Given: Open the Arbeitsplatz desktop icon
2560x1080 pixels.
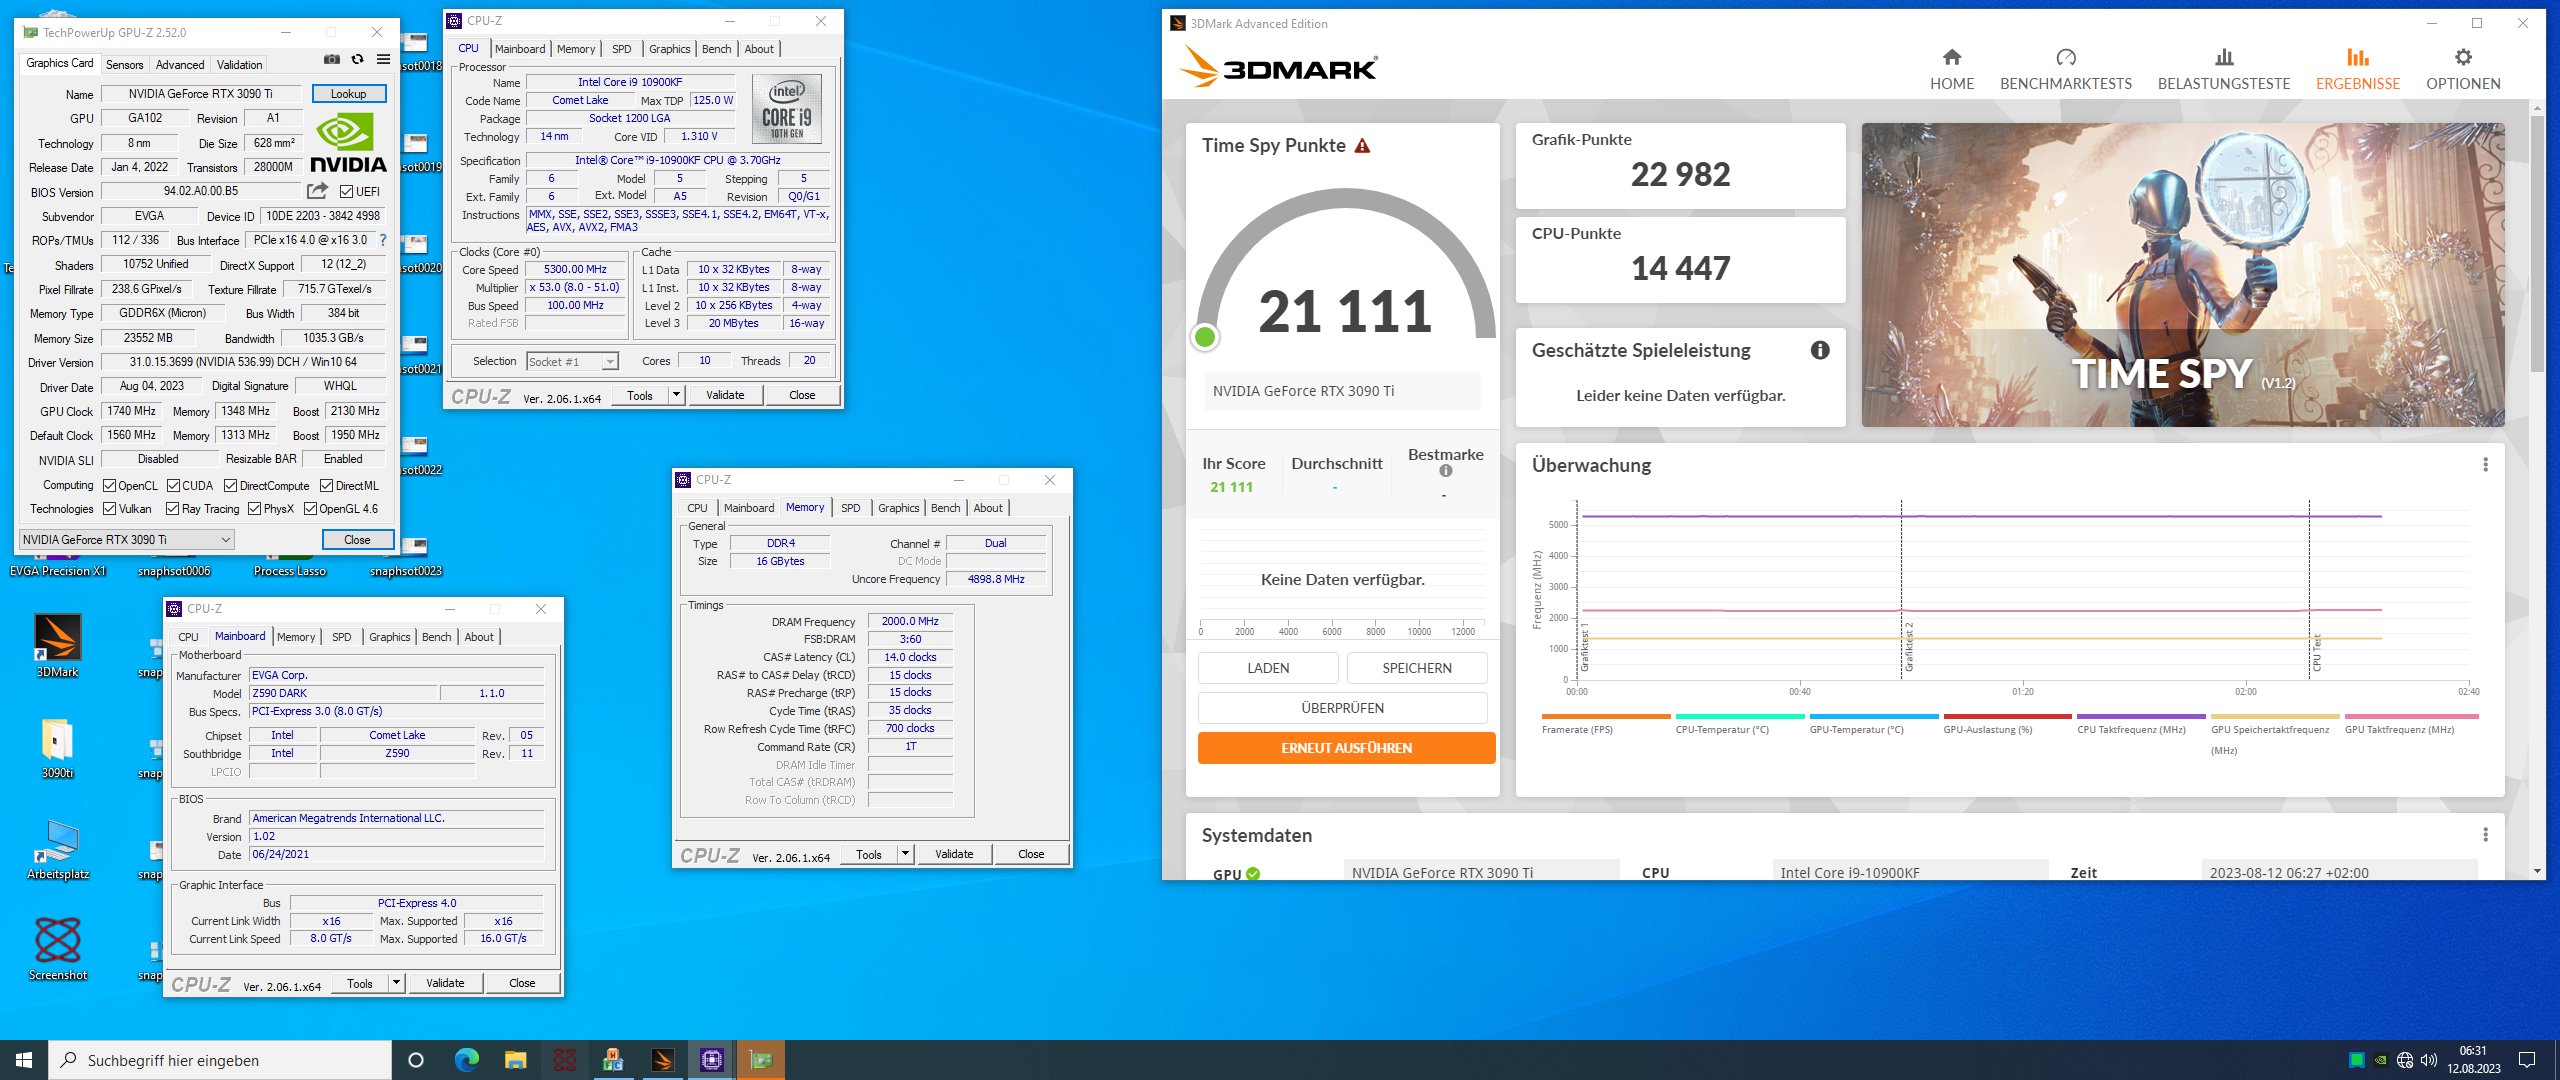Looking at the screenshot, I should (x=57, y=849).
